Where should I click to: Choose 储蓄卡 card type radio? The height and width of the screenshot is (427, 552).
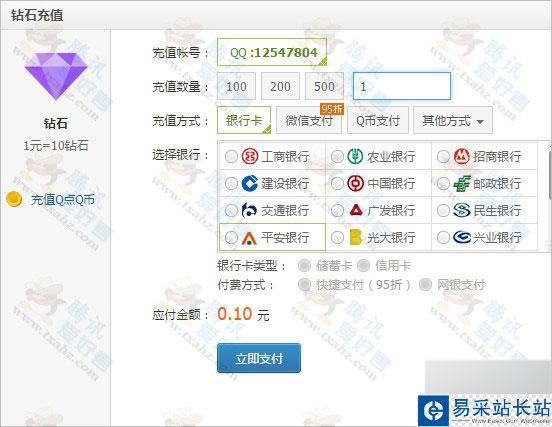click(304, 265)
